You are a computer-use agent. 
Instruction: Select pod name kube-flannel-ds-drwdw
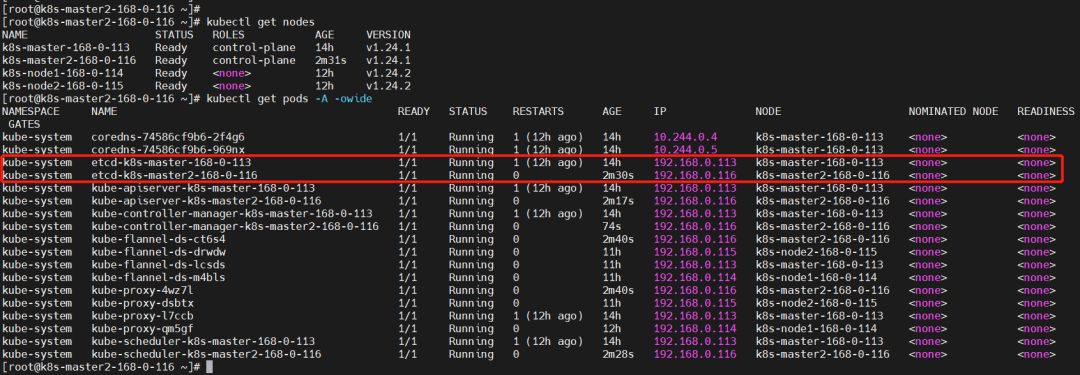[158, 252]
